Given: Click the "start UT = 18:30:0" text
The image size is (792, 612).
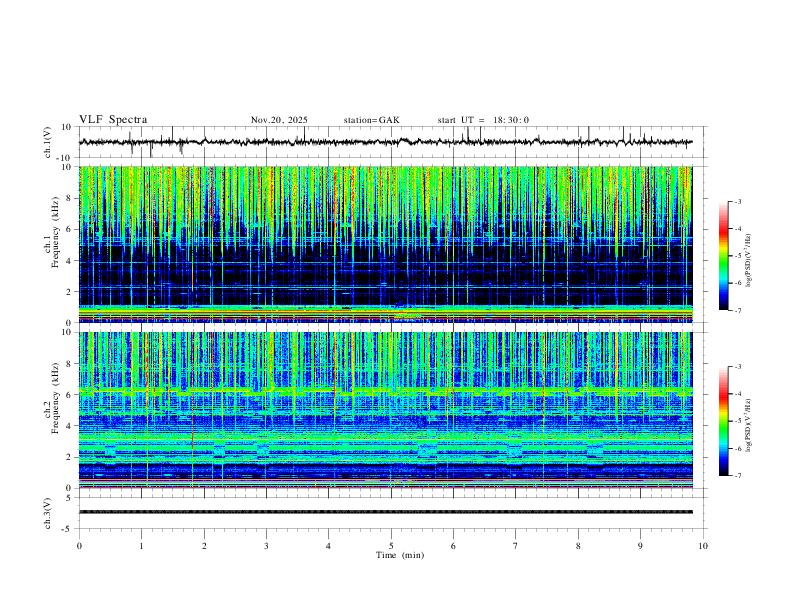Looking at the screenshot, I should (x=483, y=120).
